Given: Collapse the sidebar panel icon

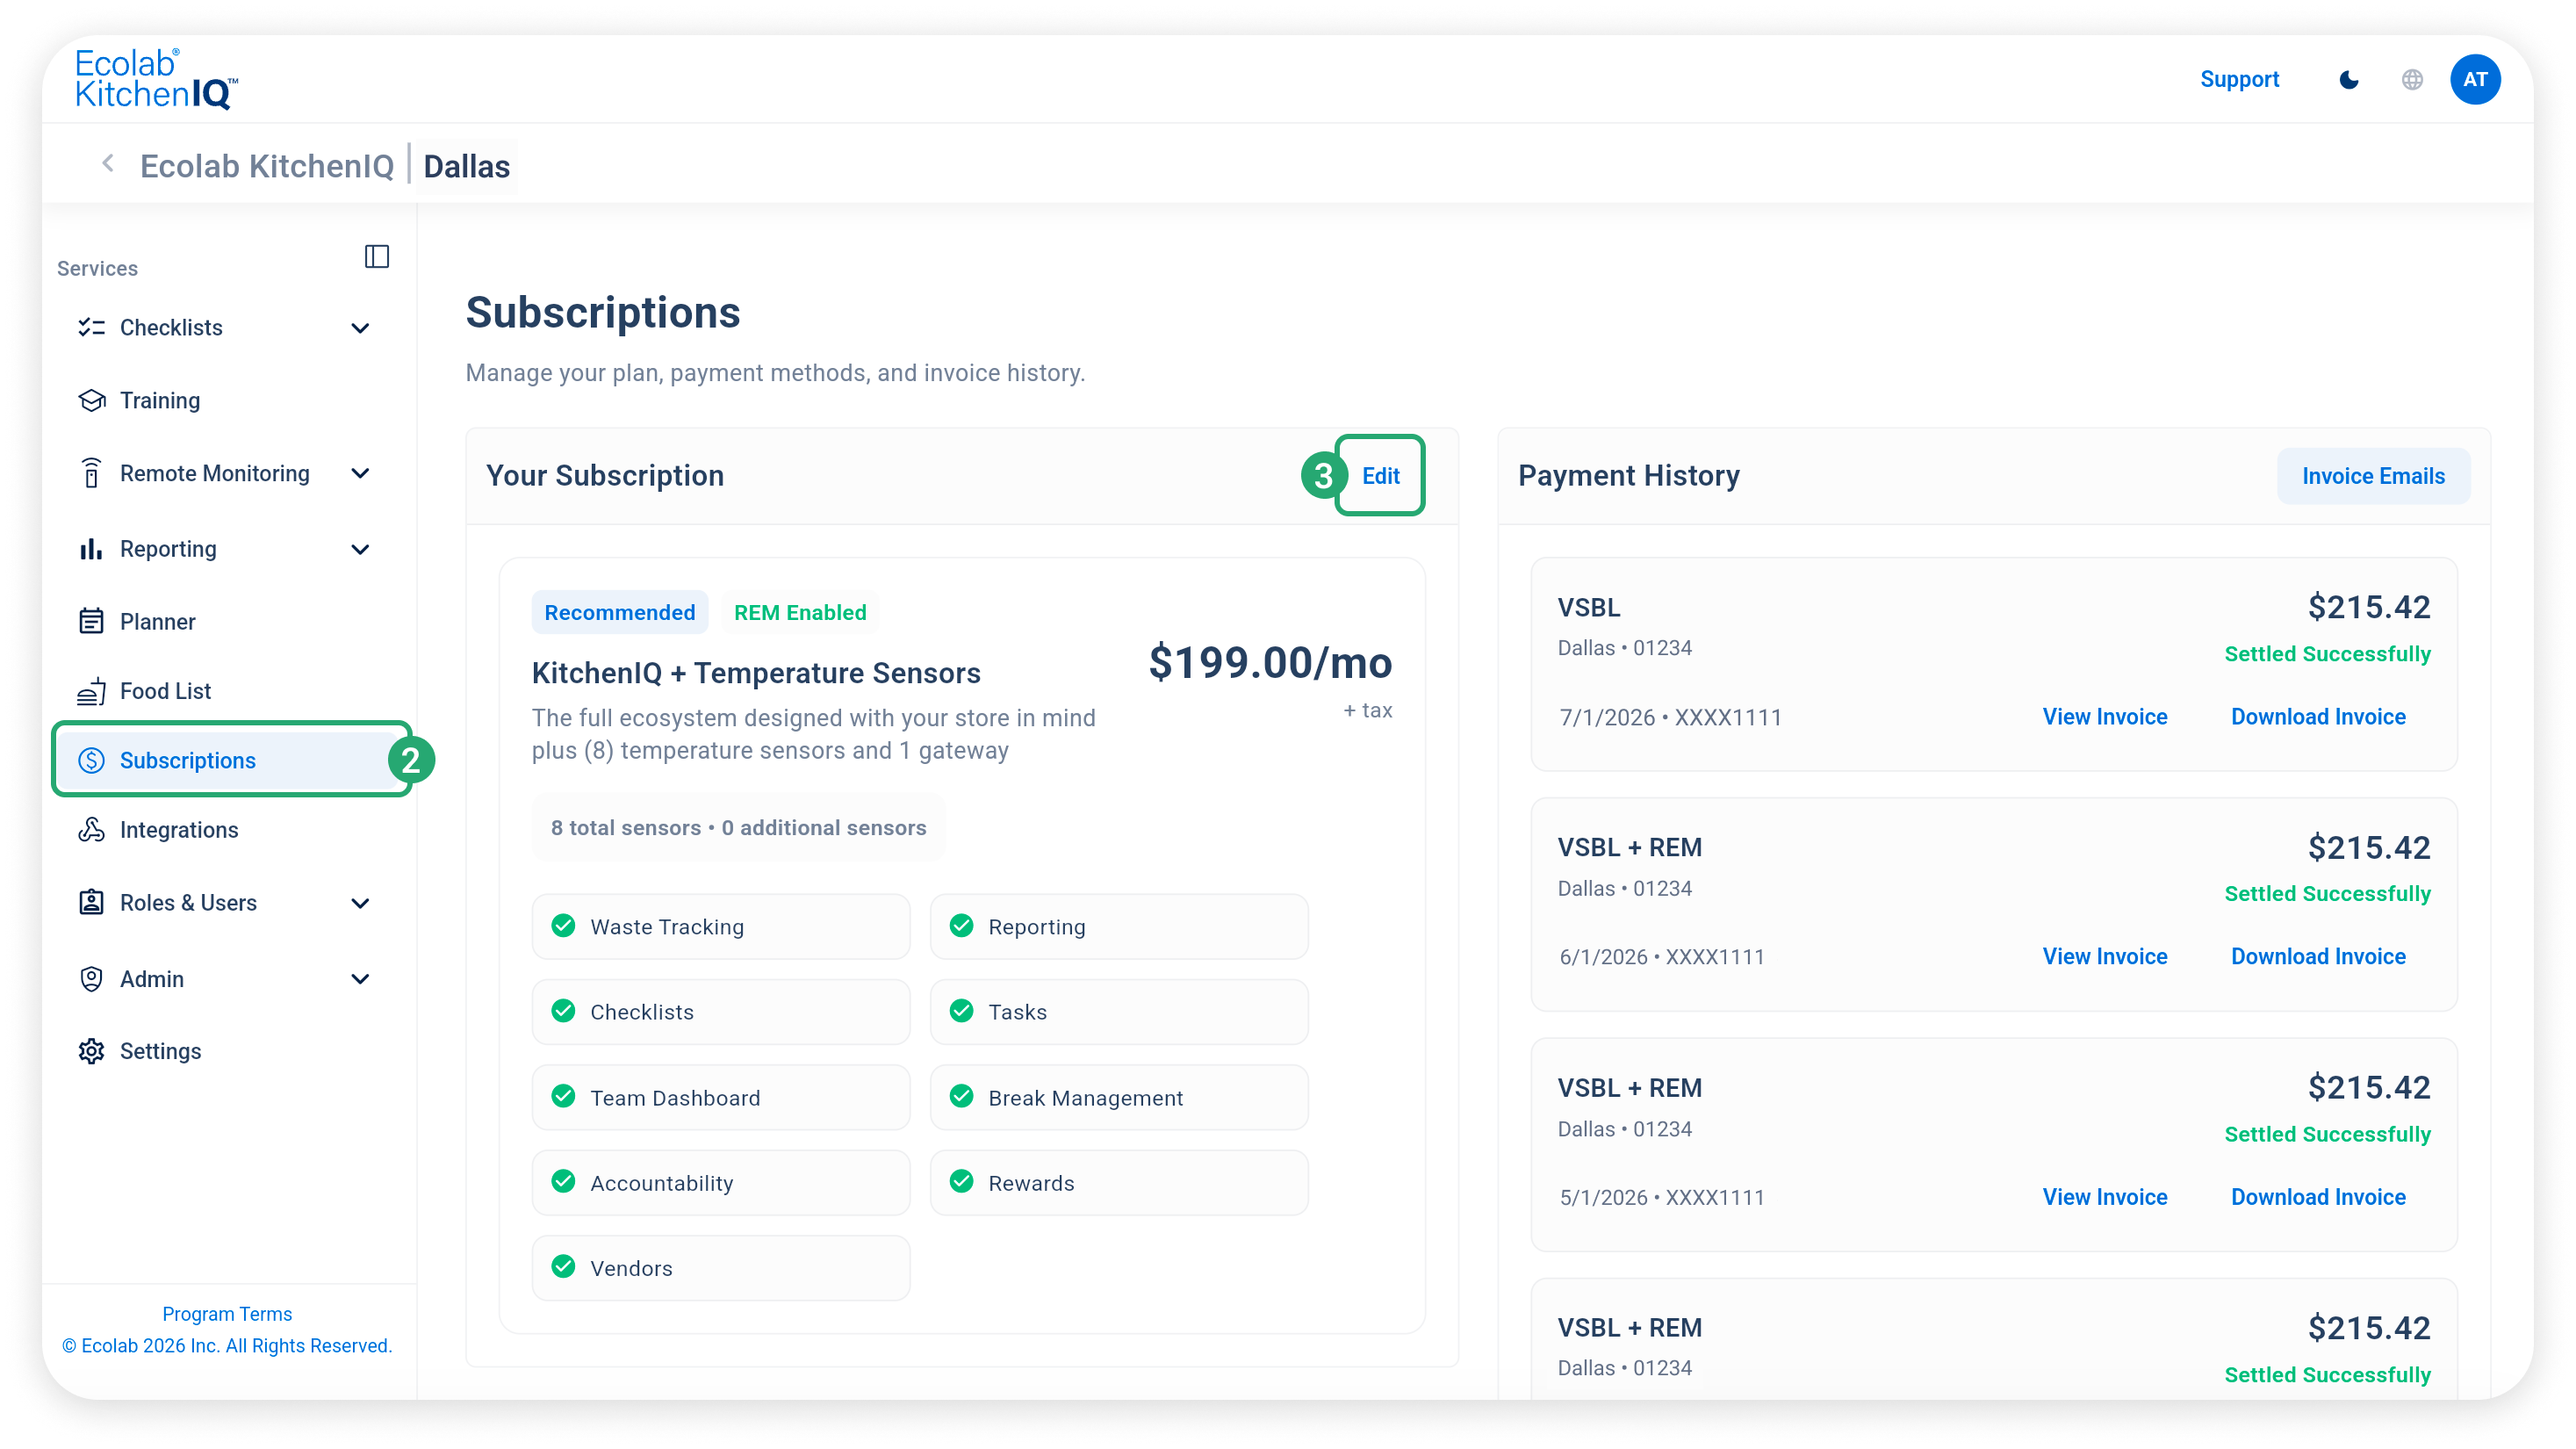Looking at the screenshot, I should click(377, 257).
